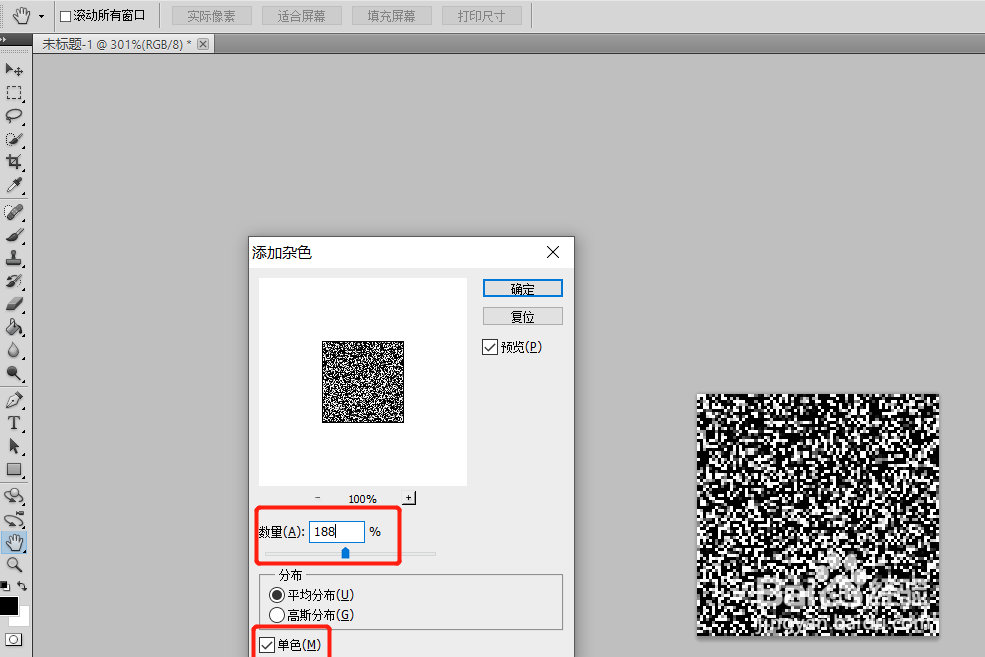
Task: Select the Eyedropper tool
Action: (14, 185)
